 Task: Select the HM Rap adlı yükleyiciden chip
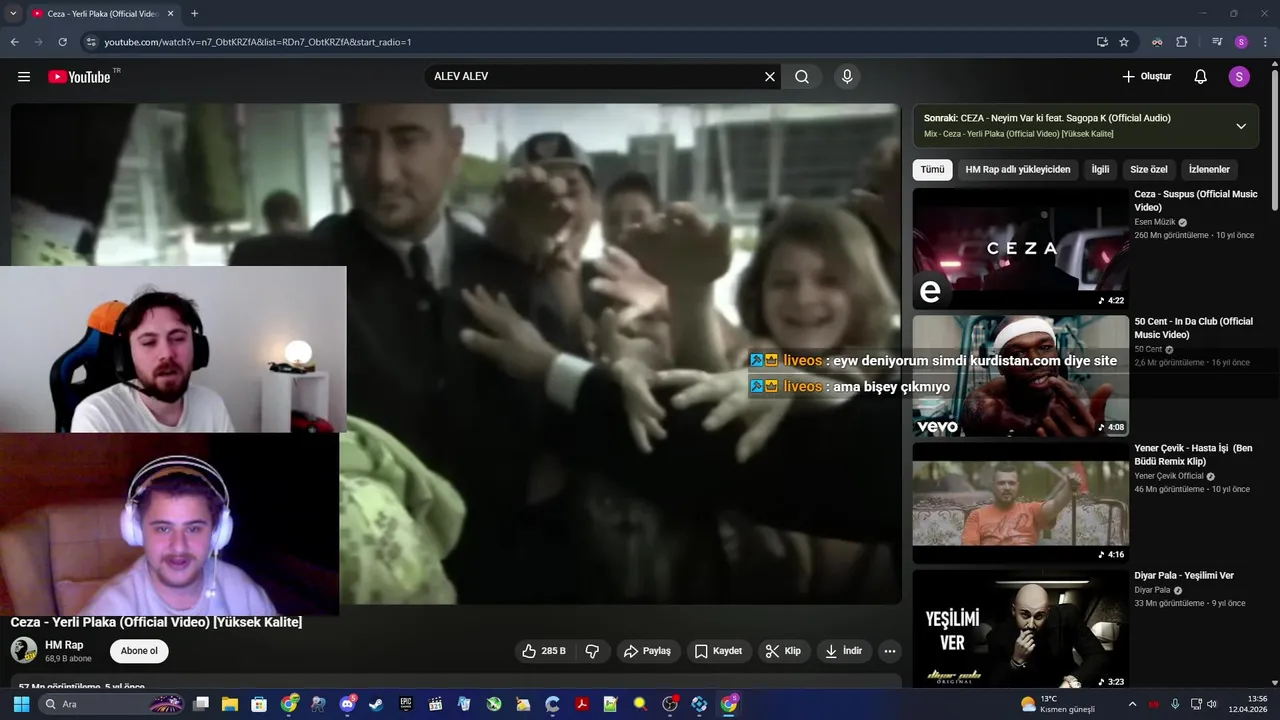(x=1018, y=170)
